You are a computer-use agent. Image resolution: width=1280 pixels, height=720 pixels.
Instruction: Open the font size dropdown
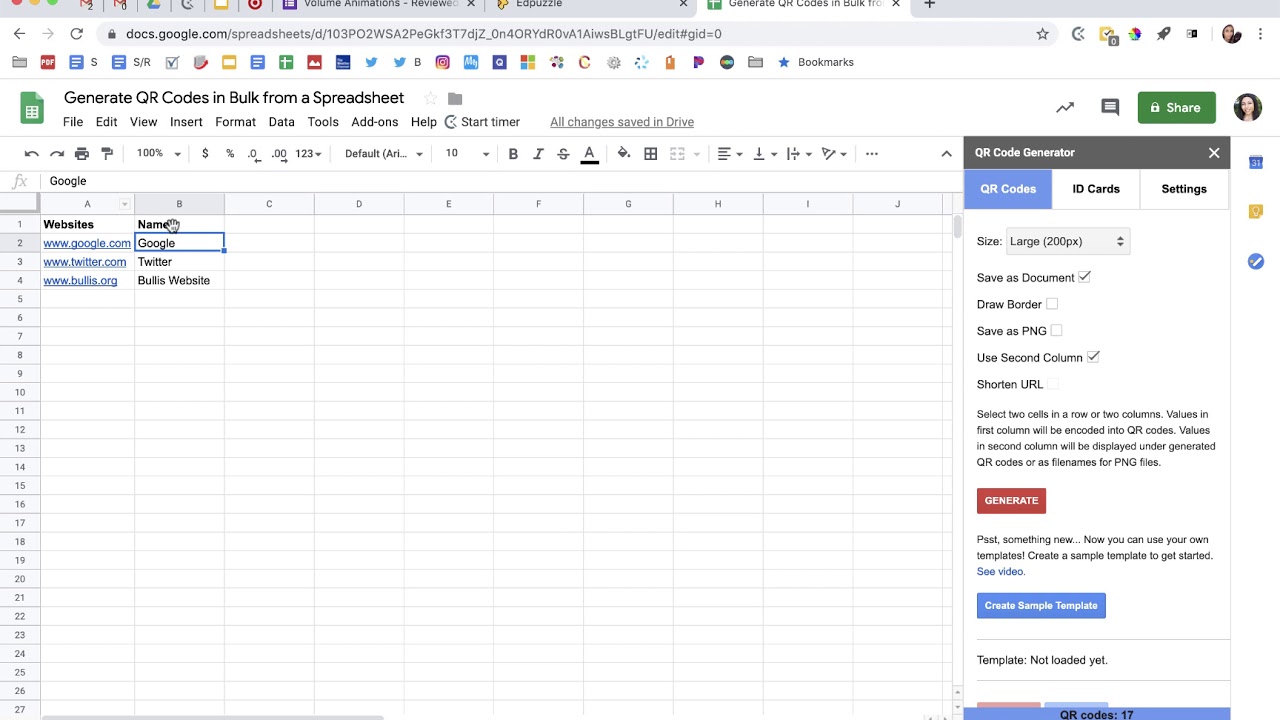coord(467,154)
